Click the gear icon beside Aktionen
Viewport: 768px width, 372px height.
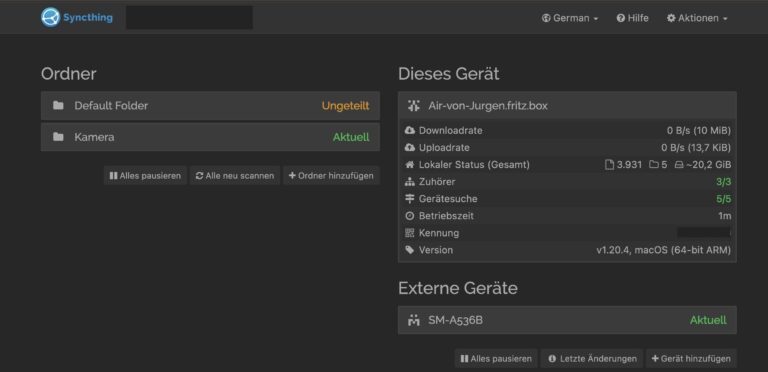point(671,18)
